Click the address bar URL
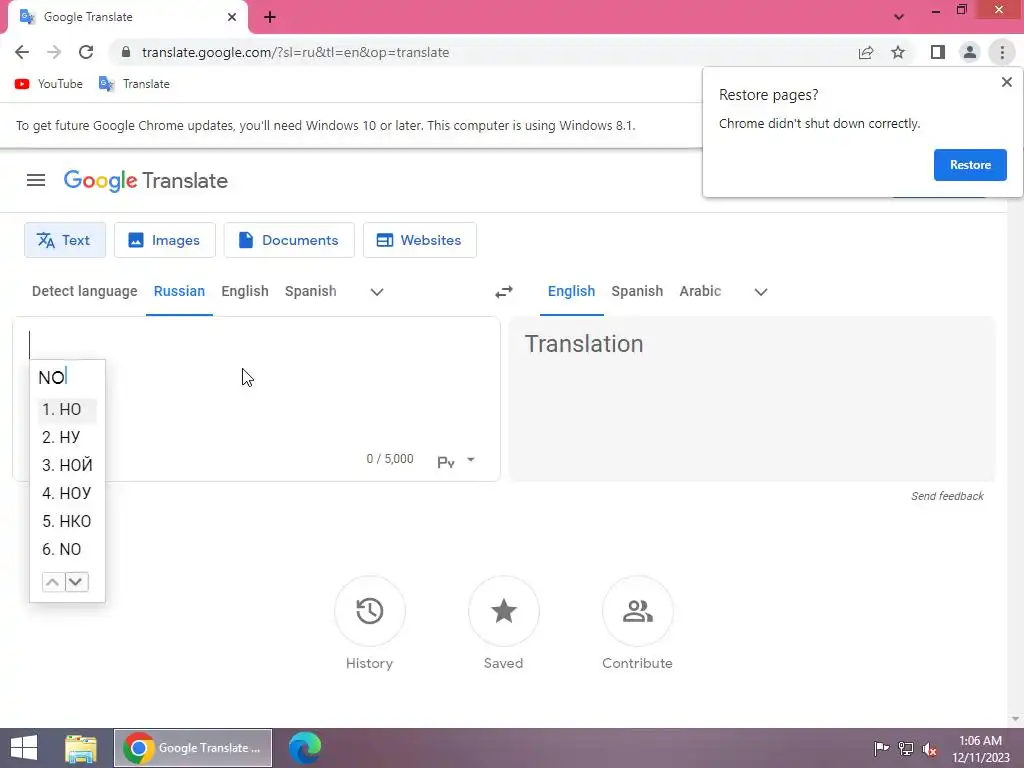 (x=295, y=52)
